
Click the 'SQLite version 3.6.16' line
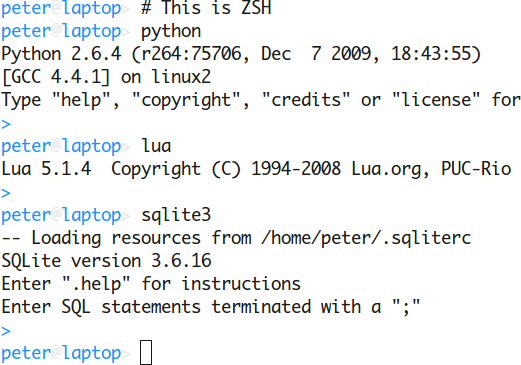[106, 261]
